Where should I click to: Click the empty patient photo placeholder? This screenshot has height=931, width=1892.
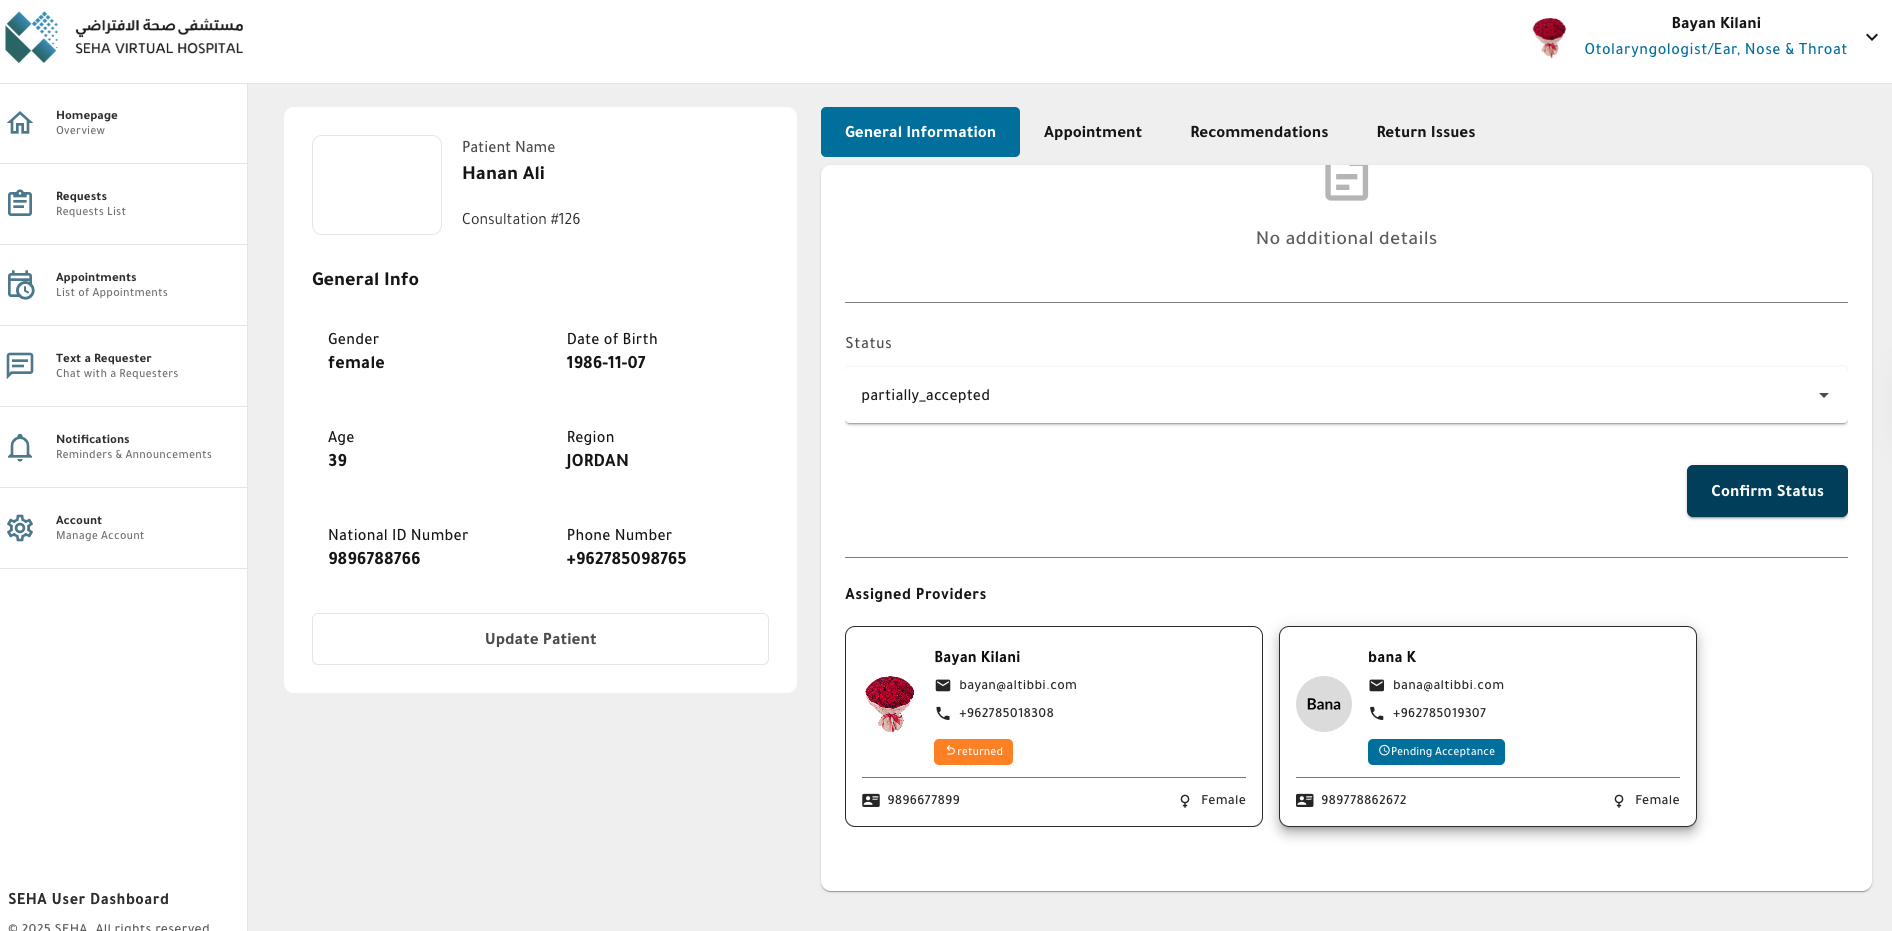click(x=377, y=185)
